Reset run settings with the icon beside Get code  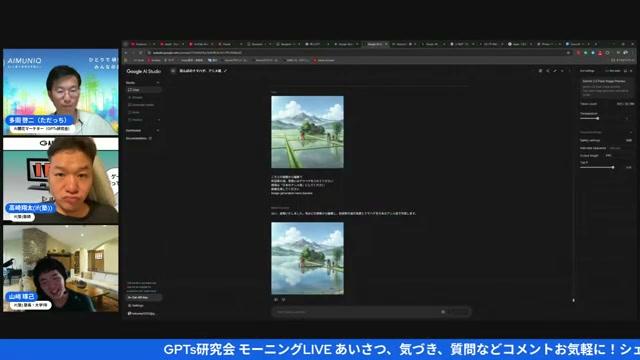625,71
